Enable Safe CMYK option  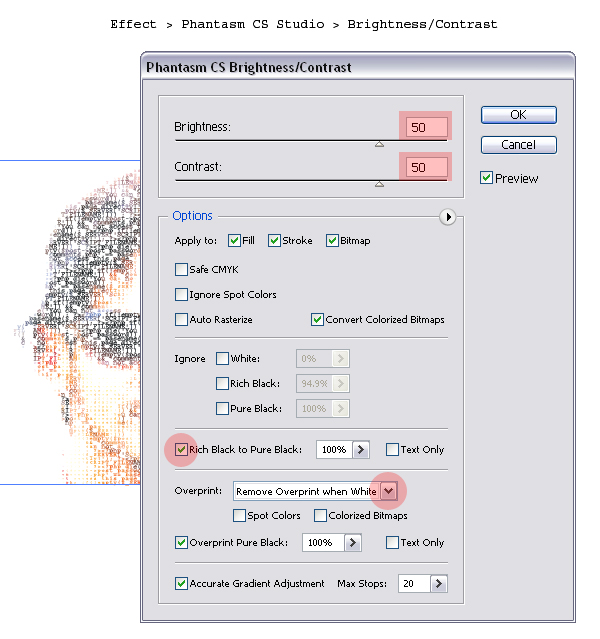pyautogui.click(x=181, y=269)
